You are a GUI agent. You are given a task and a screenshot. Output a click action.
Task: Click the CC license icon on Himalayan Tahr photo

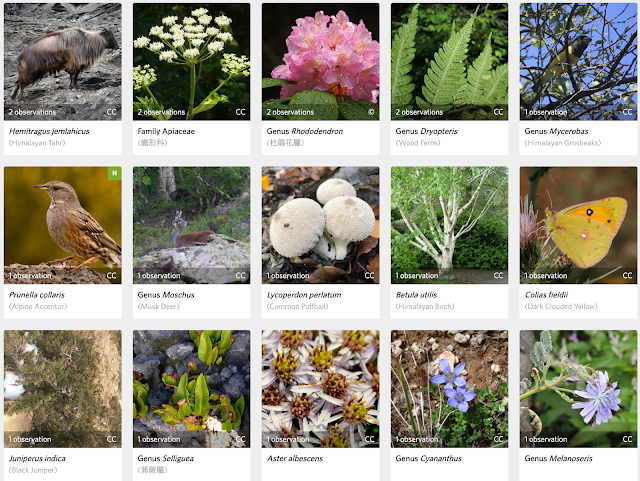111,112
